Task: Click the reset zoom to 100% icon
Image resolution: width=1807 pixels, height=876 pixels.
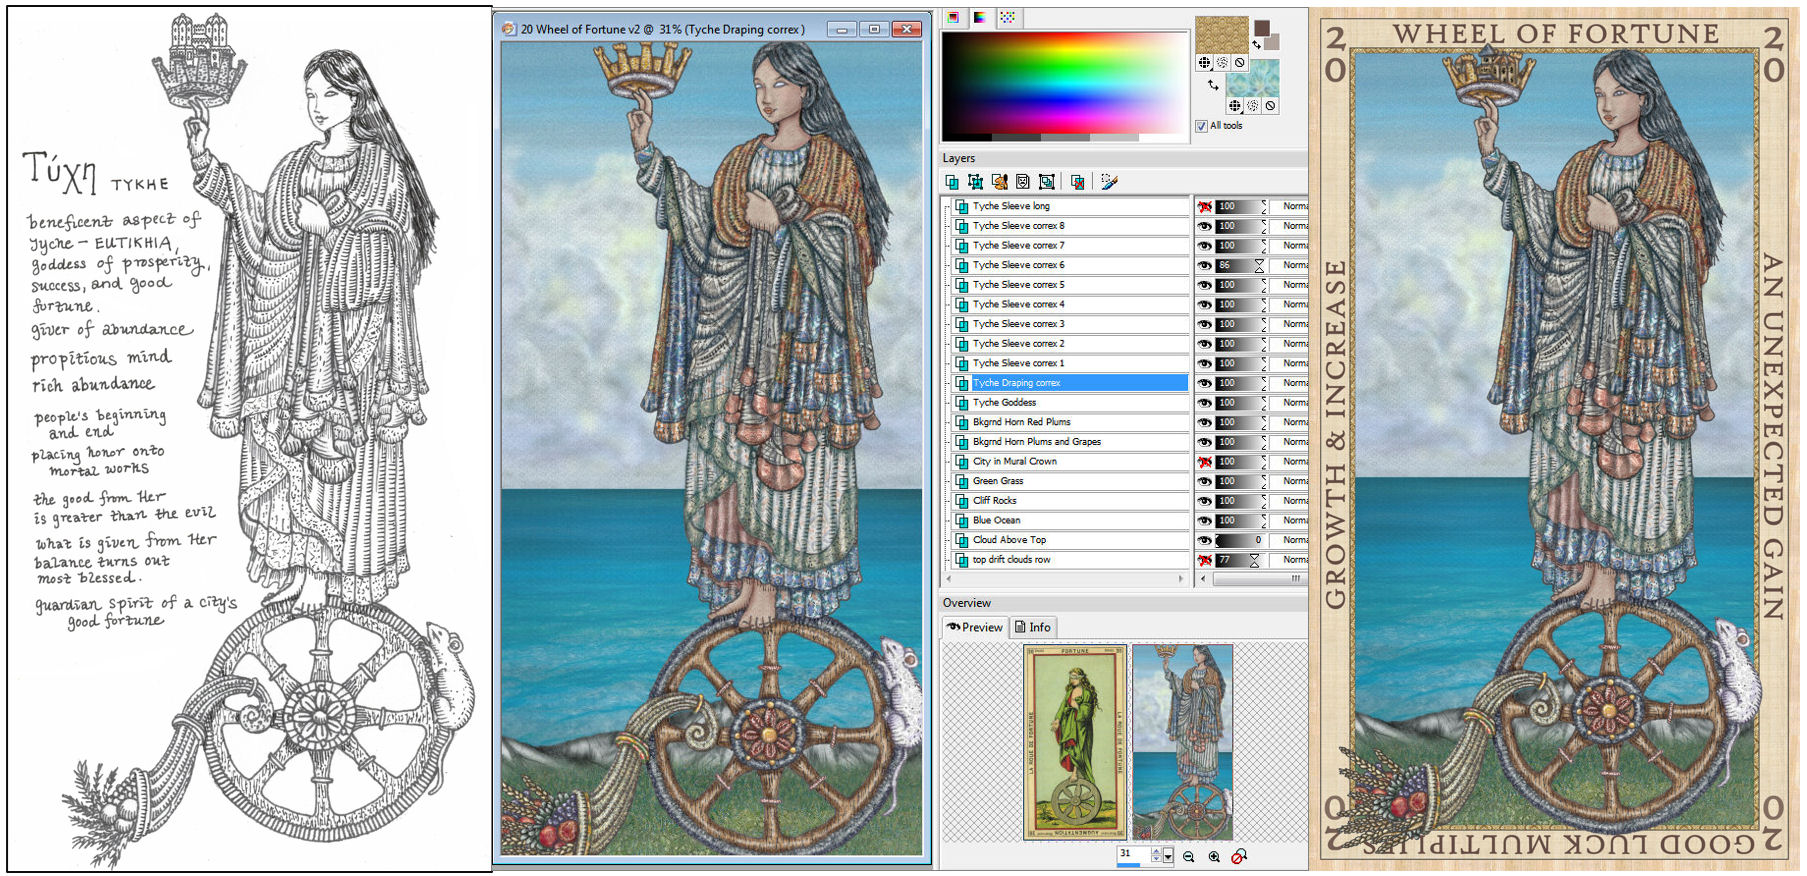Action: pos(1239,857)
